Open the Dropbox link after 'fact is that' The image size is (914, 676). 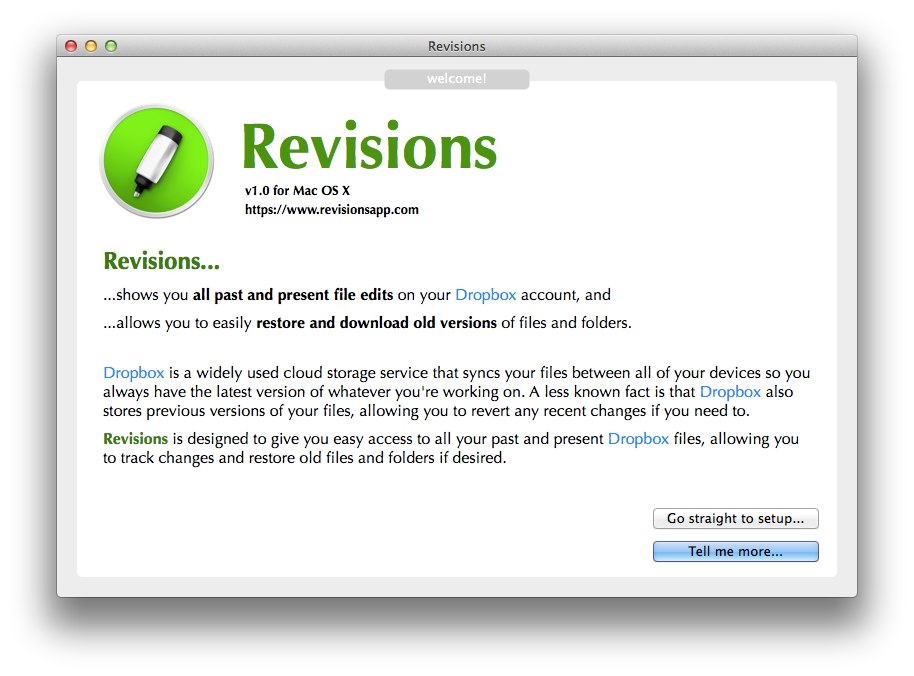coord(730,392)
